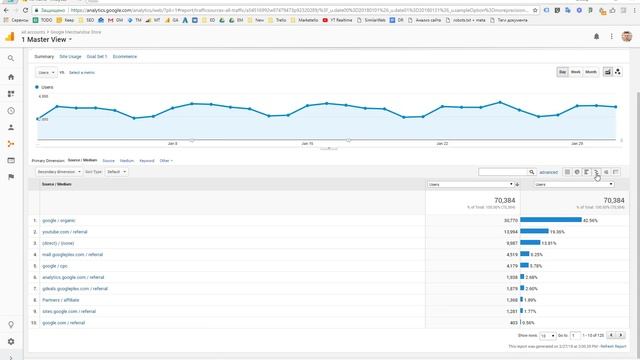
Task: Set graph granularity to Day
Action: pyautogui.click(x=562, y=72)
